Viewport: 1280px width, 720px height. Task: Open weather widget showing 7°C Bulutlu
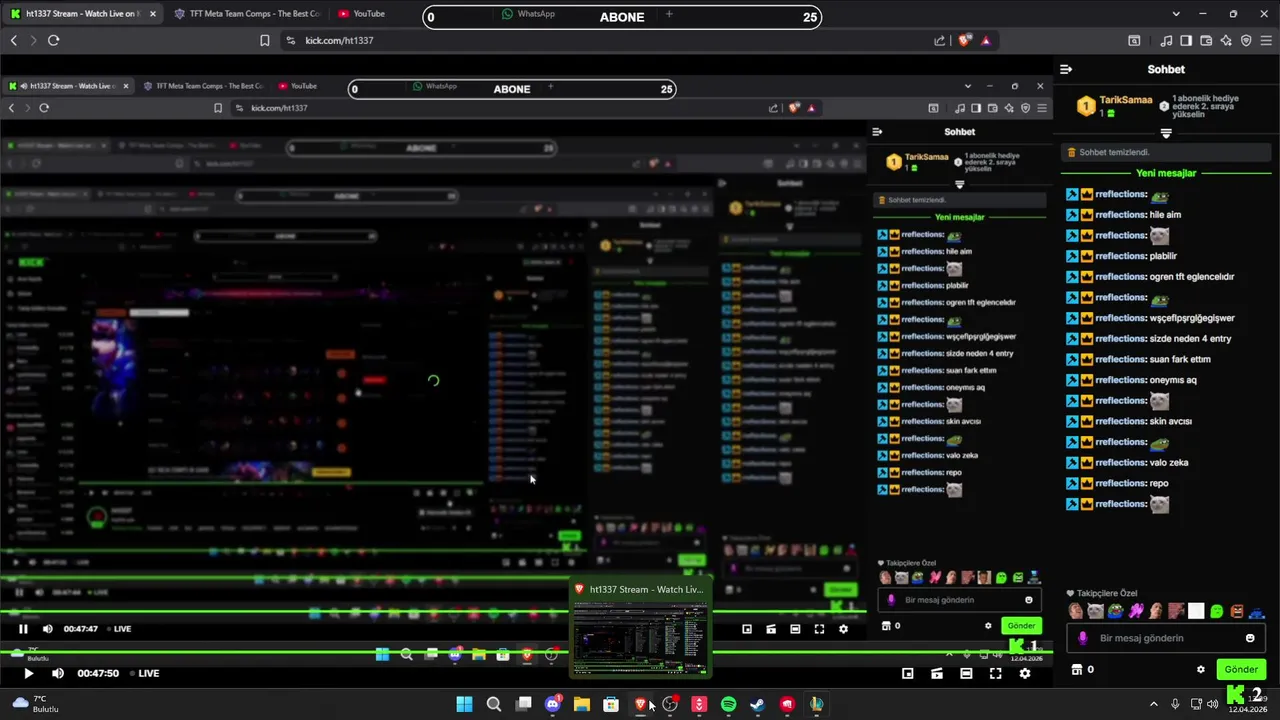click(35, 704)
